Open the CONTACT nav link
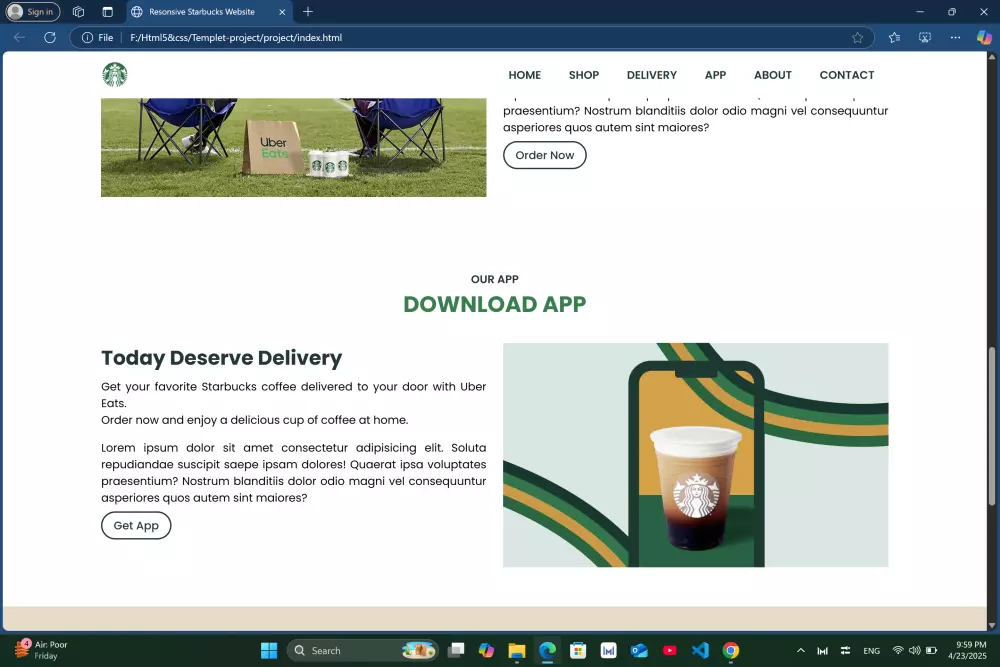Image resolution: width=1000 pixels, height=667 pixels. tap(846, 75)
